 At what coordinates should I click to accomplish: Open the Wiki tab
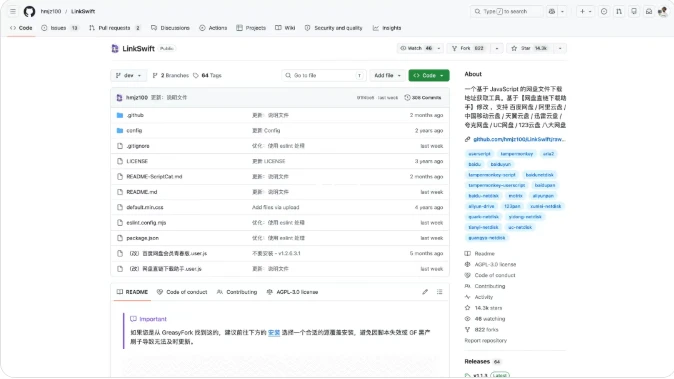tap(285, 28)
